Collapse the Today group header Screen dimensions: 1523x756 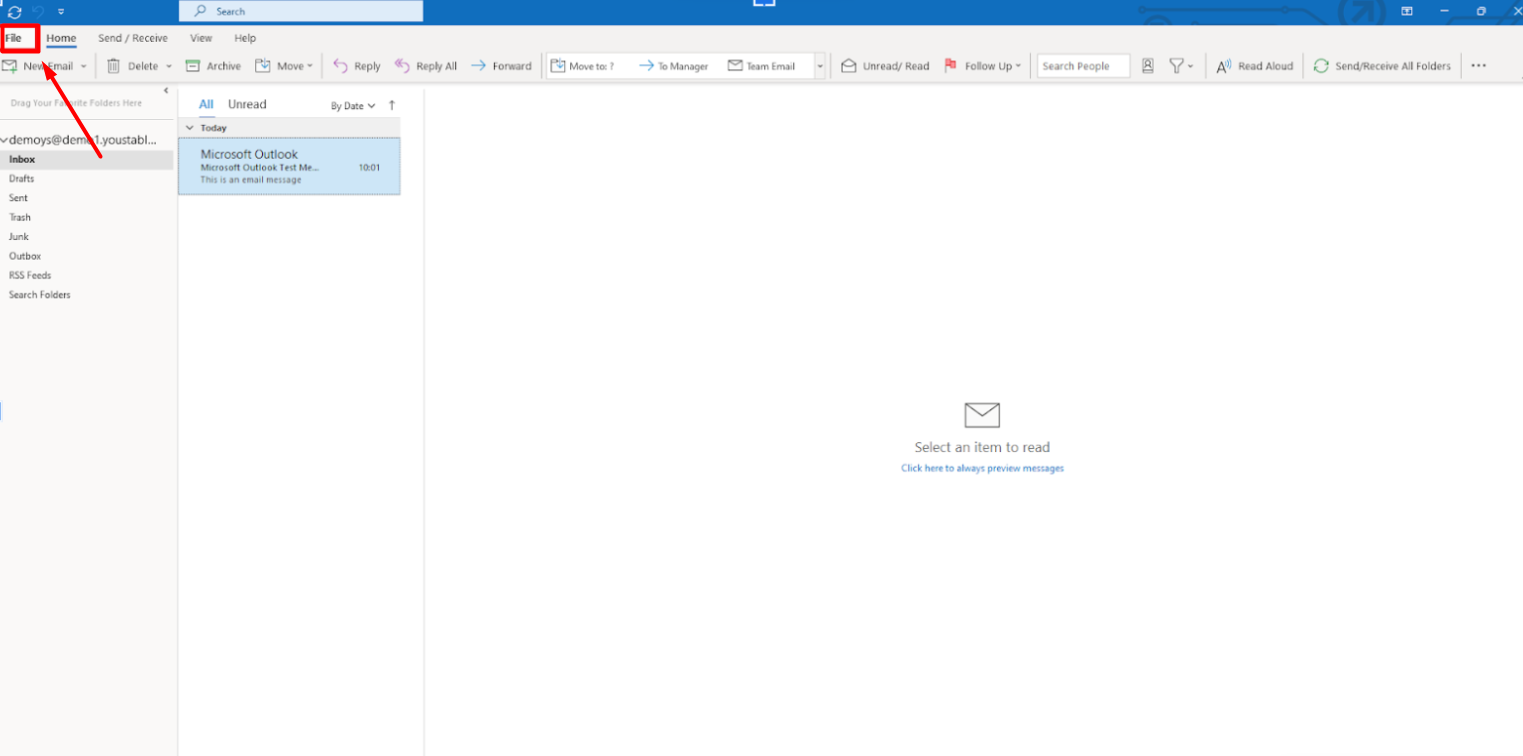tap(190, 128)
